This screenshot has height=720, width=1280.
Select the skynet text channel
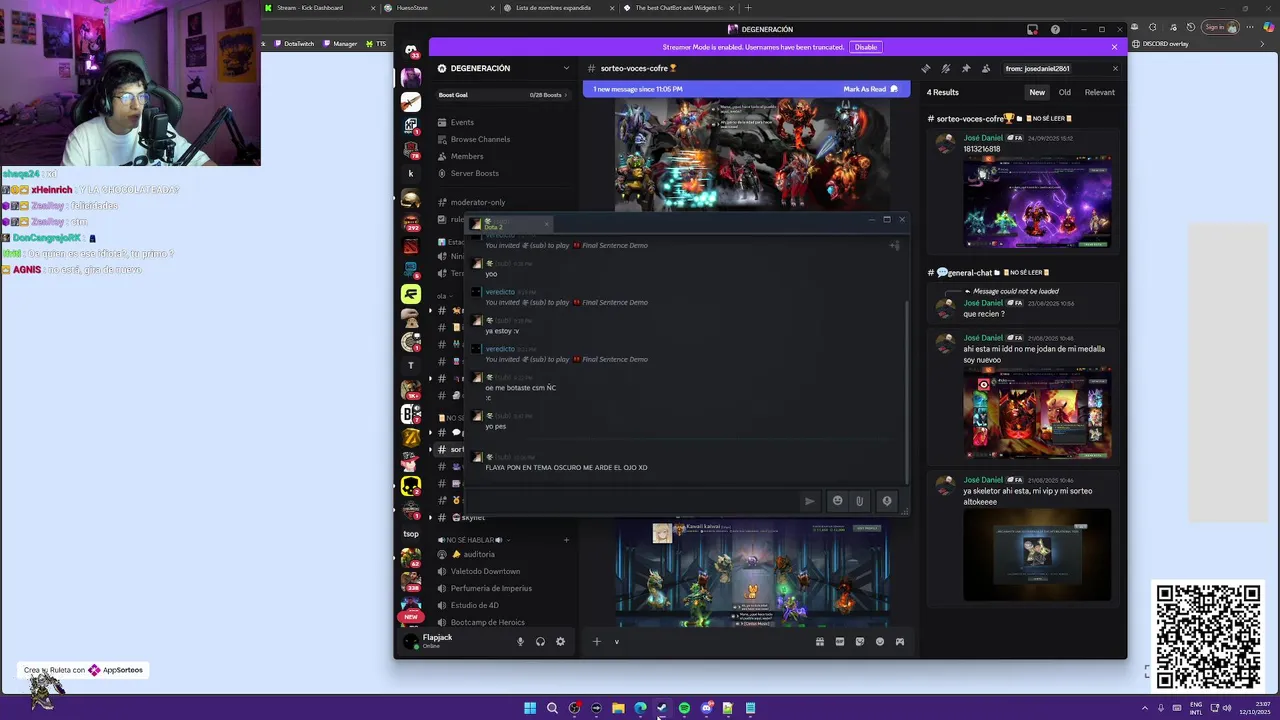[504, 517]
